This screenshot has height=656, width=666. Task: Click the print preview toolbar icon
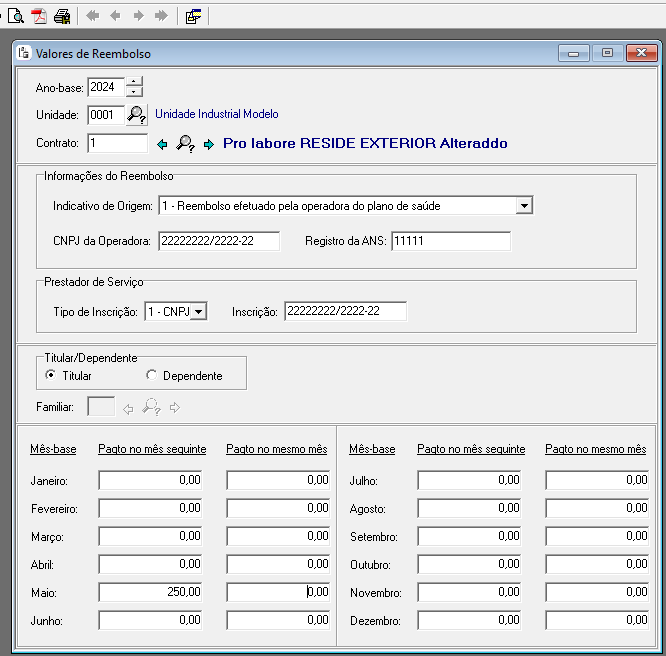click(16, 16)
